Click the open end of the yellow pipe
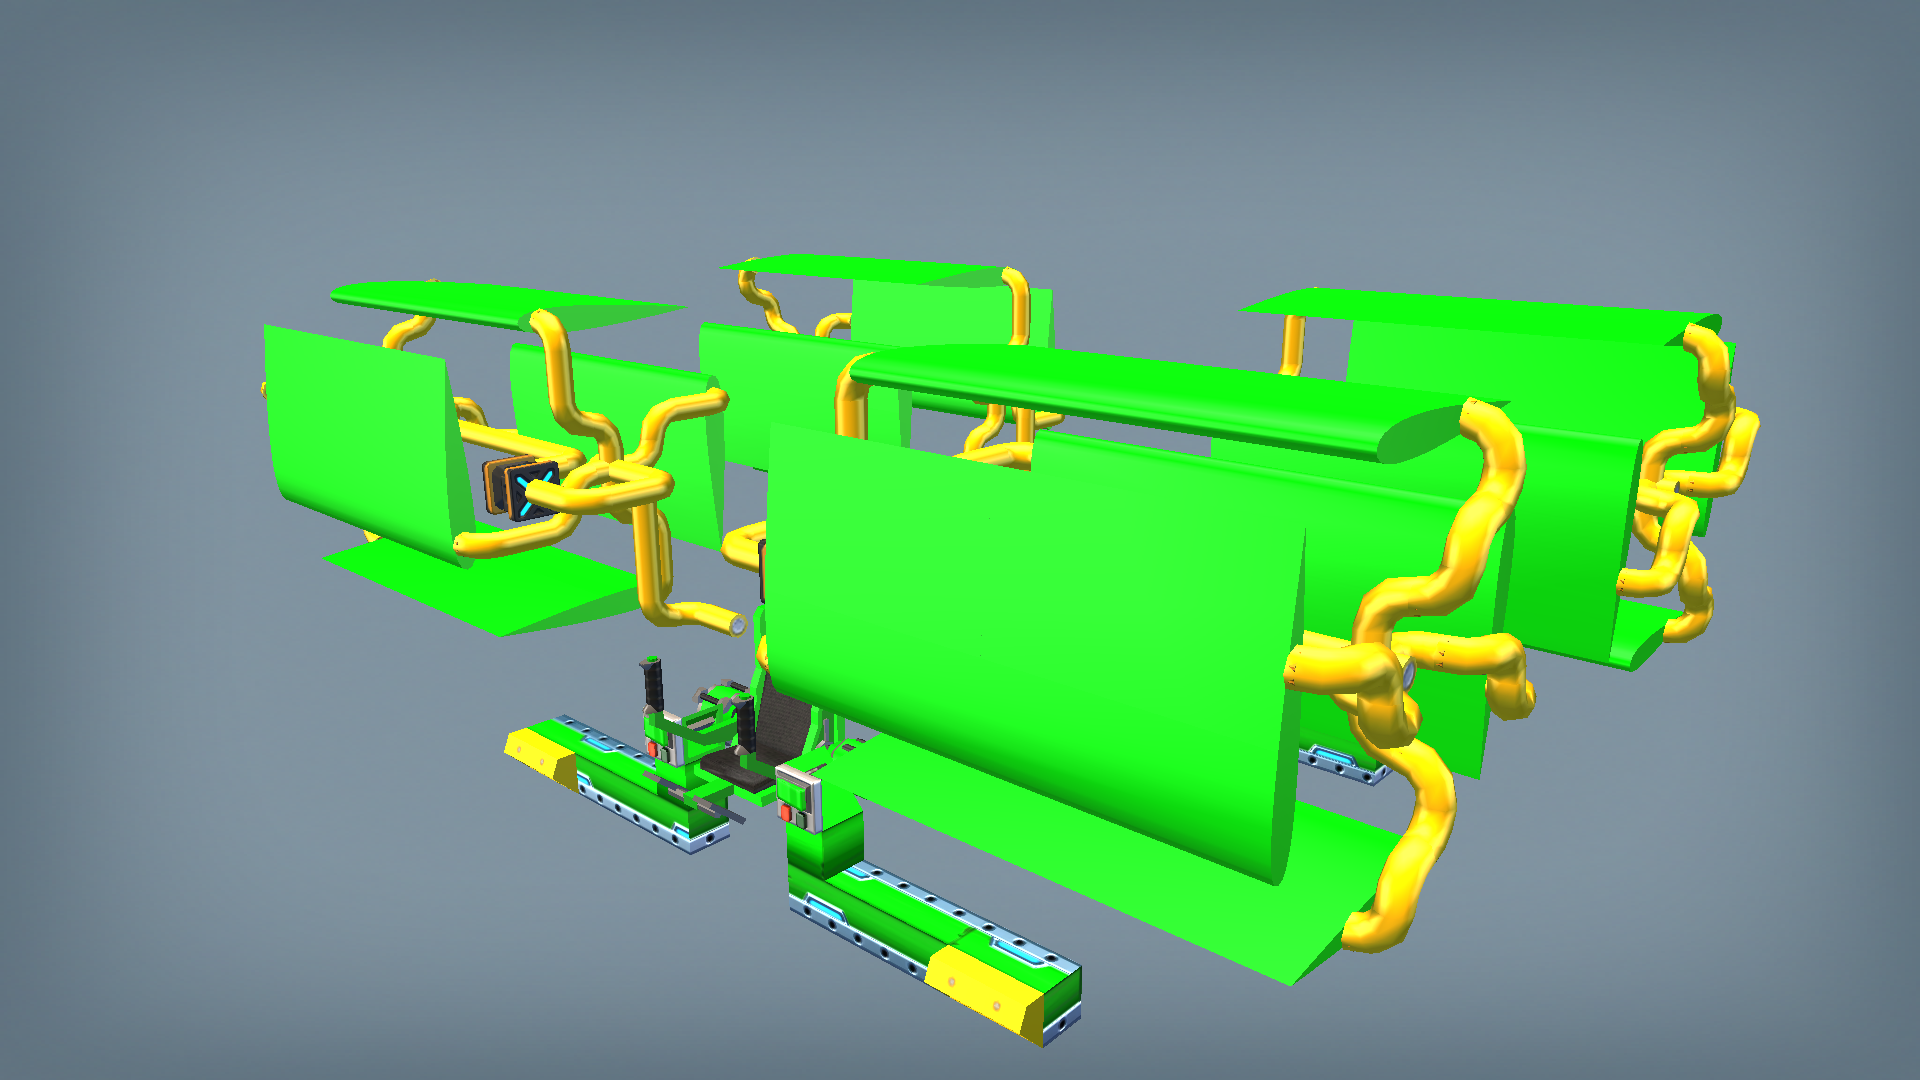This screenshot has height=1080, width=1920. click(x=737, y=625)
